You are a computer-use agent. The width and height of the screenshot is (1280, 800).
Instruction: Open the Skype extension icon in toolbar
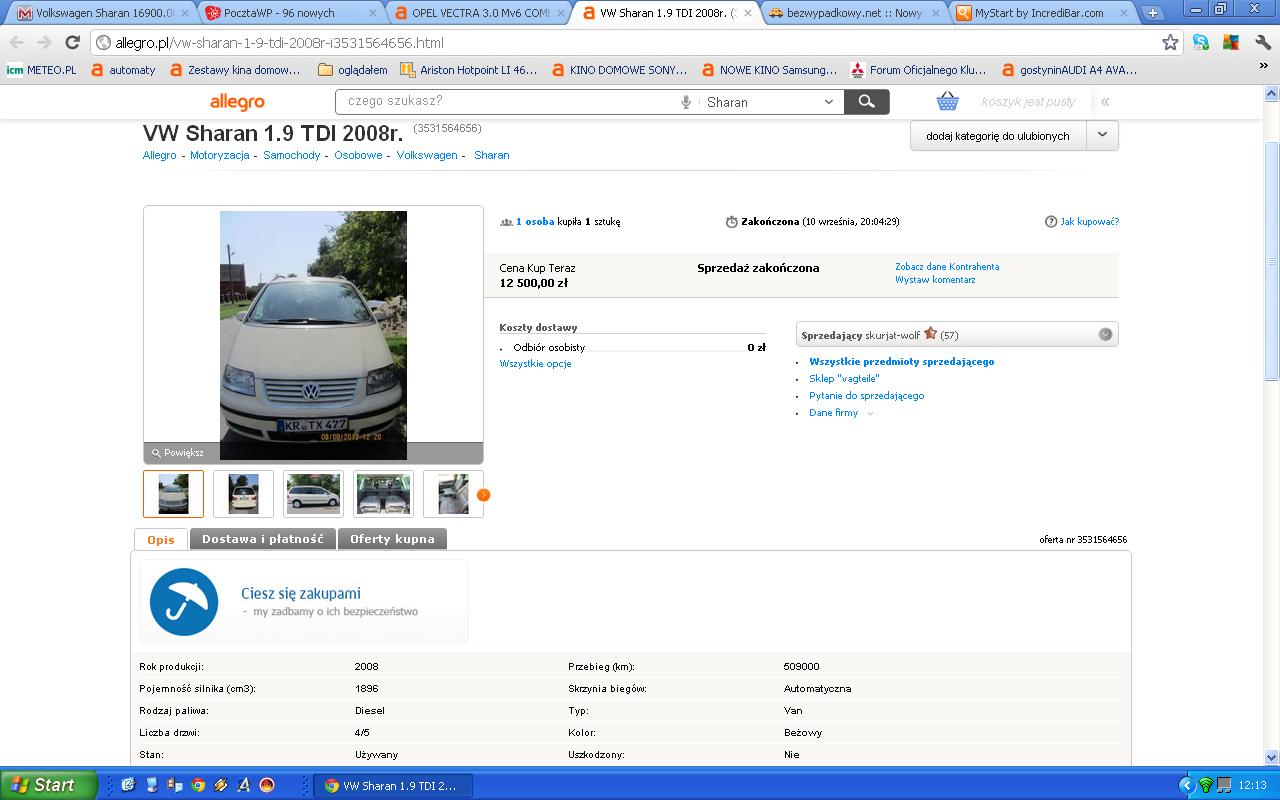(1201, 42)
